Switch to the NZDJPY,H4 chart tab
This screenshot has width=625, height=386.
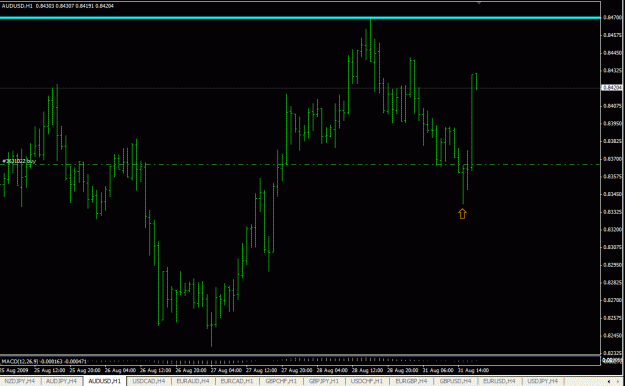19,381
